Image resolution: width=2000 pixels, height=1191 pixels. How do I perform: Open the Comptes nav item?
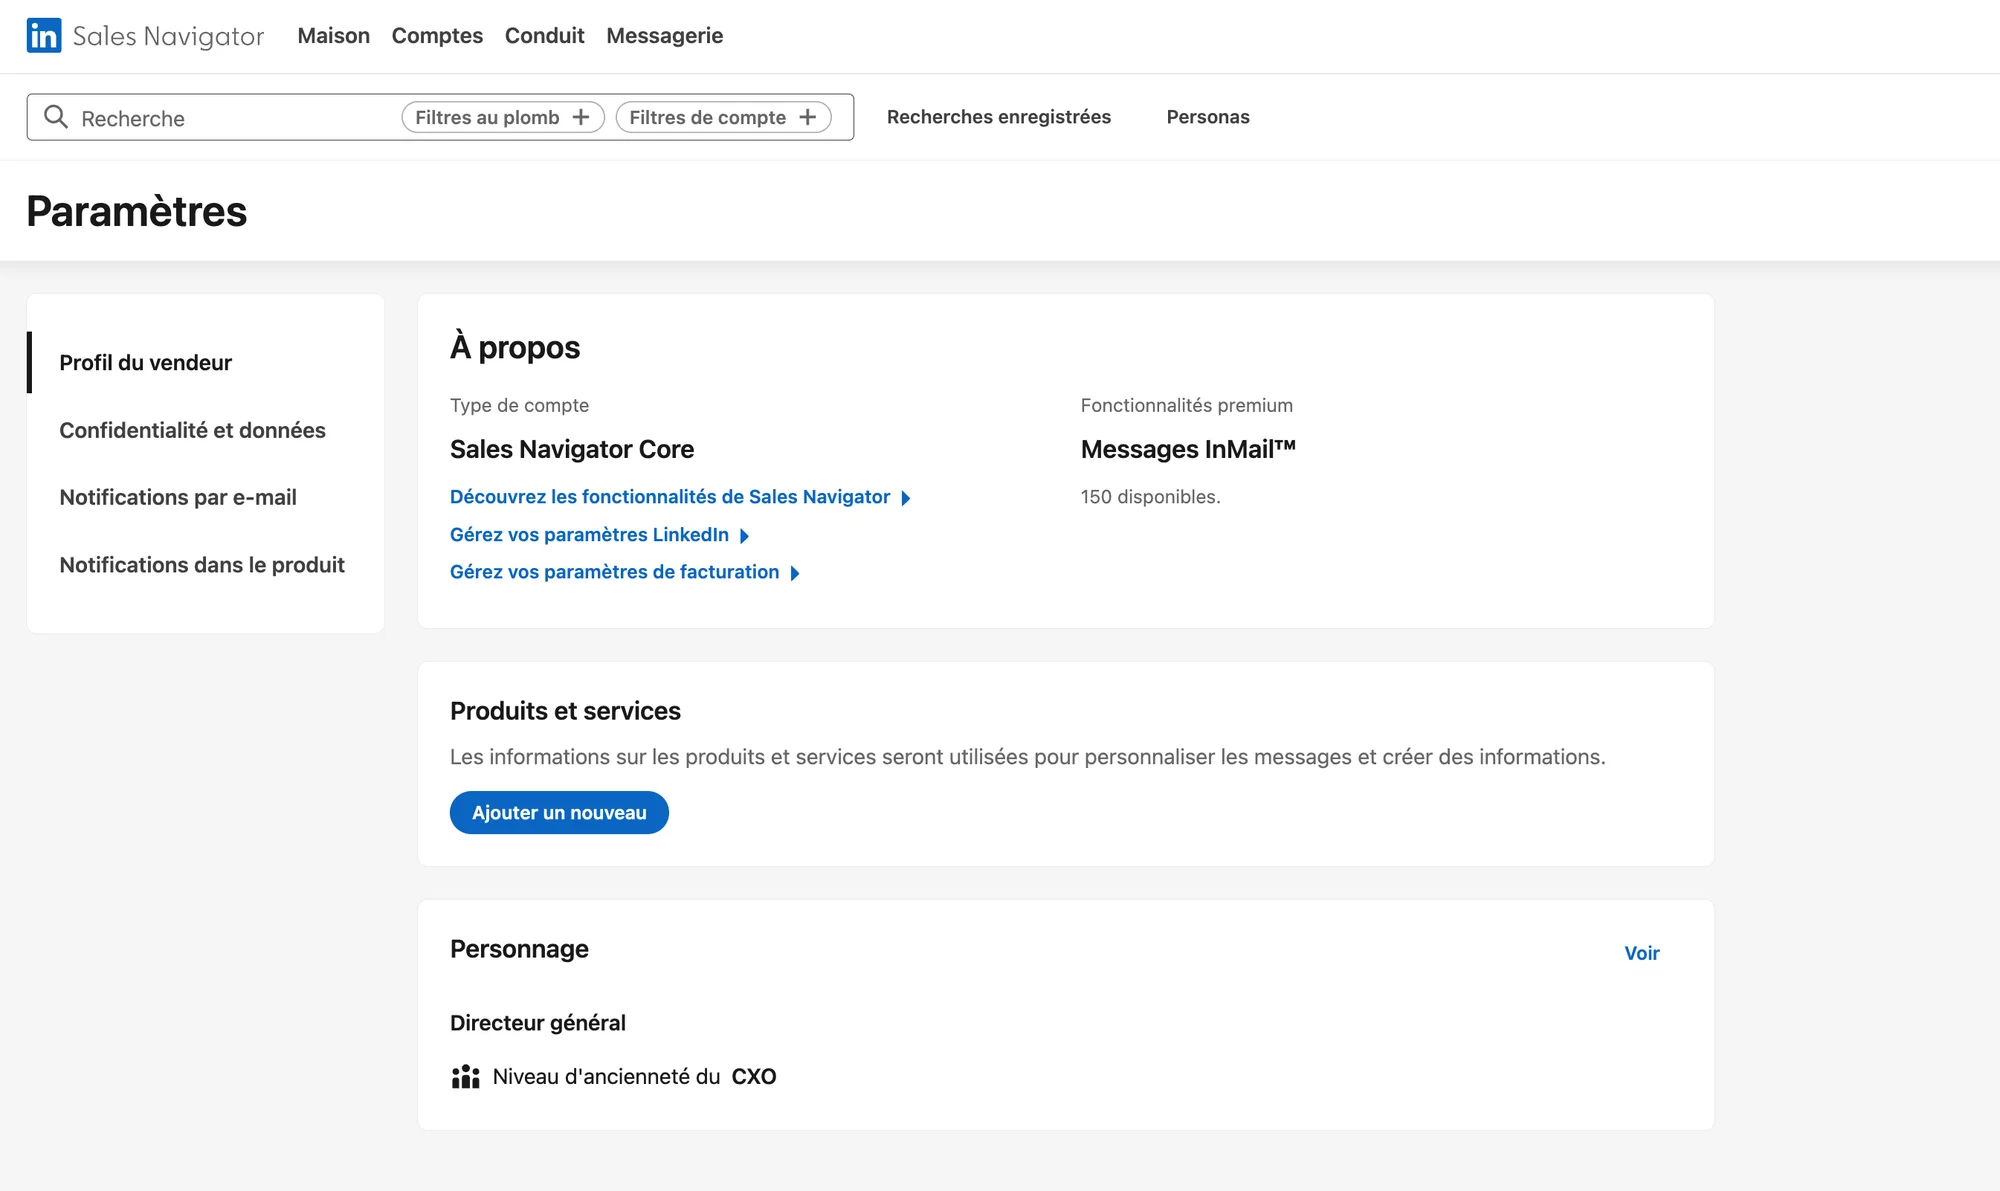(437, 36)
